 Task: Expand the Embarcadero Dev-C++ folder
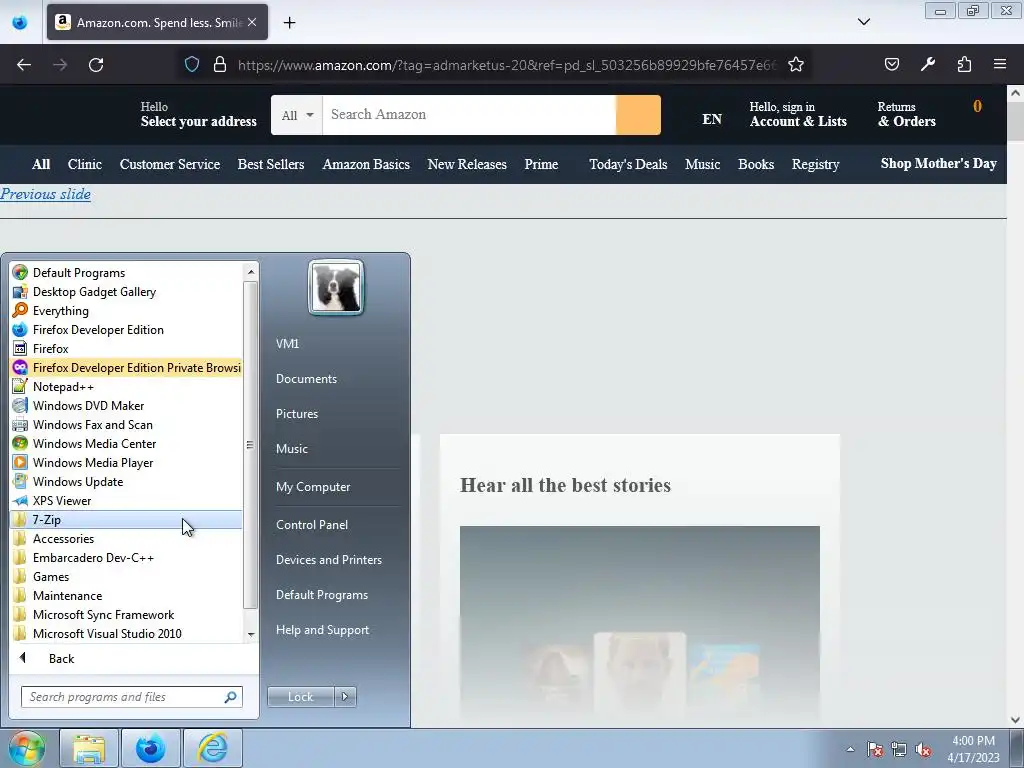coord(126,557)
